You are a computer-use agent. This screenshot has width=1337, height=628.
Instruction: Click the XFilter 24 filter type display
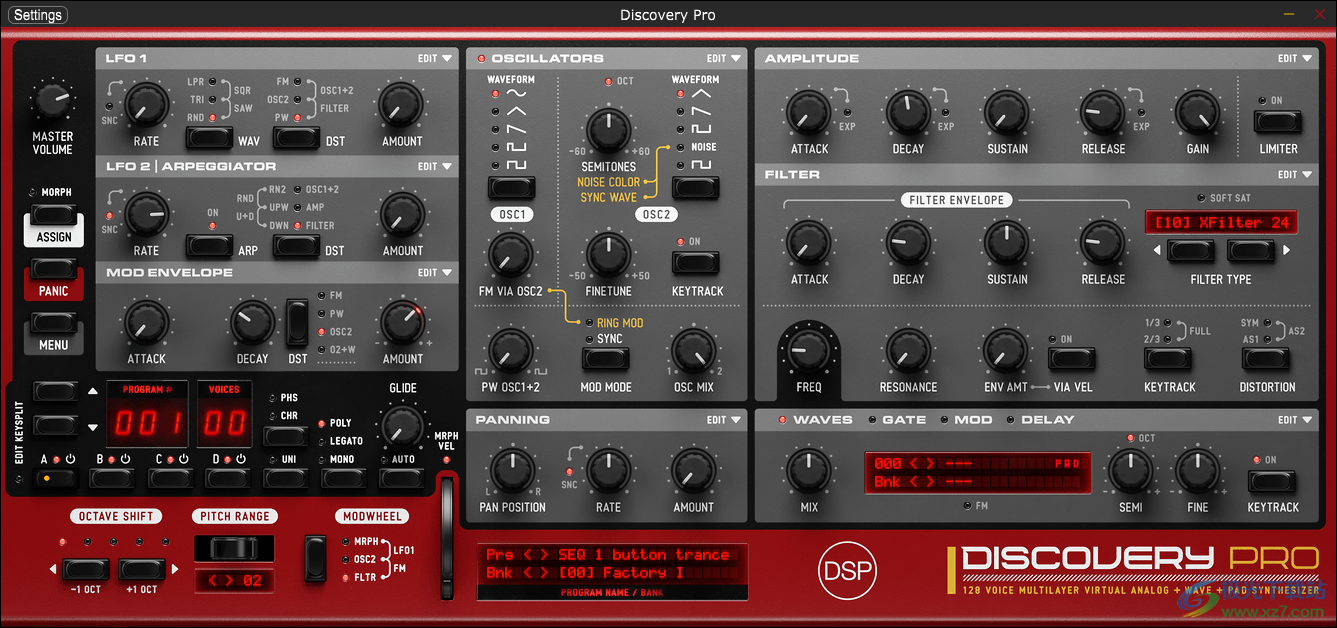[1221, 221]
